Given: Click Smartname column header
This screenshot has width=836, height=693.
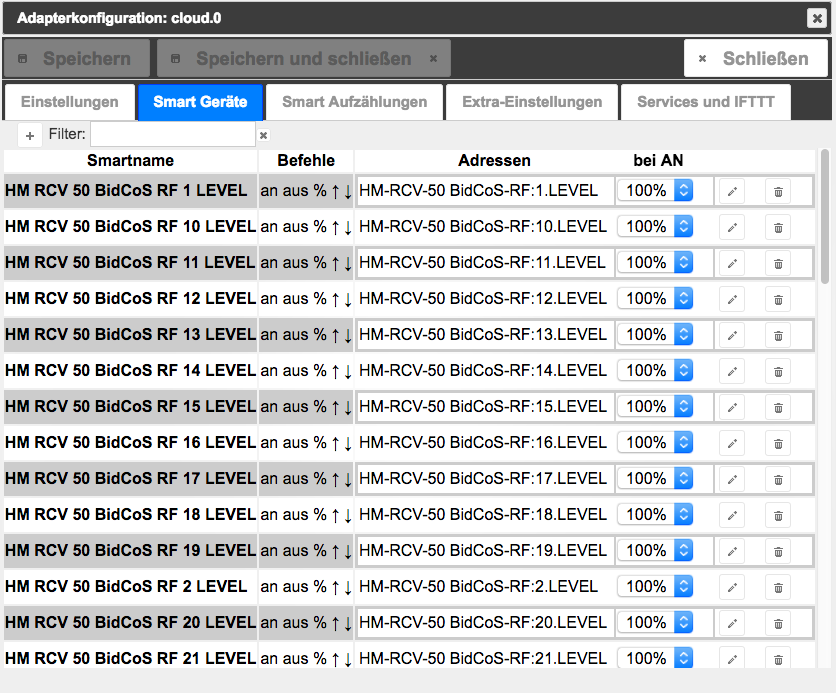Looking at the screenshot, I should tap(131, 160).
